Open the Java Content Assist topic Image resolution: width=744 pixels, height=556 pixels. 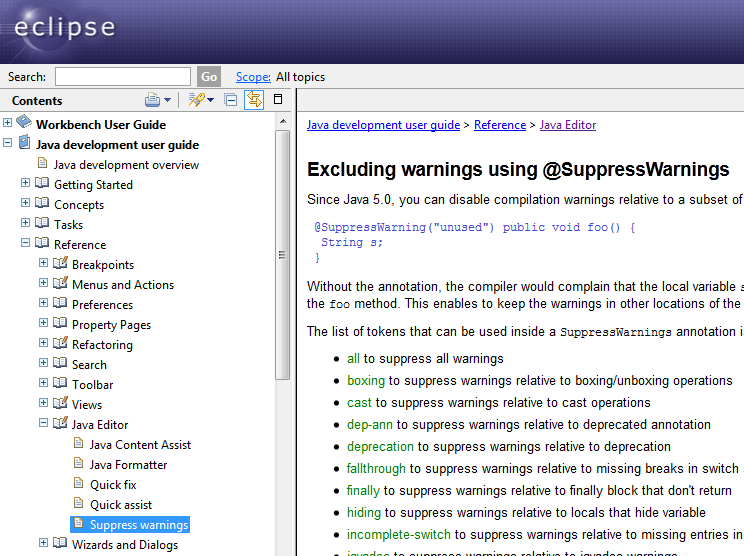140,445
